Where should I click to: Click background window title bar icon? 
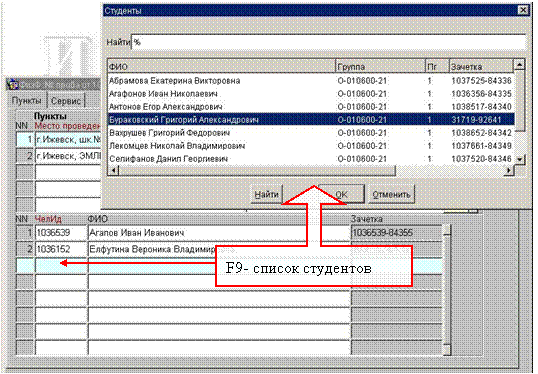point(13,84)
